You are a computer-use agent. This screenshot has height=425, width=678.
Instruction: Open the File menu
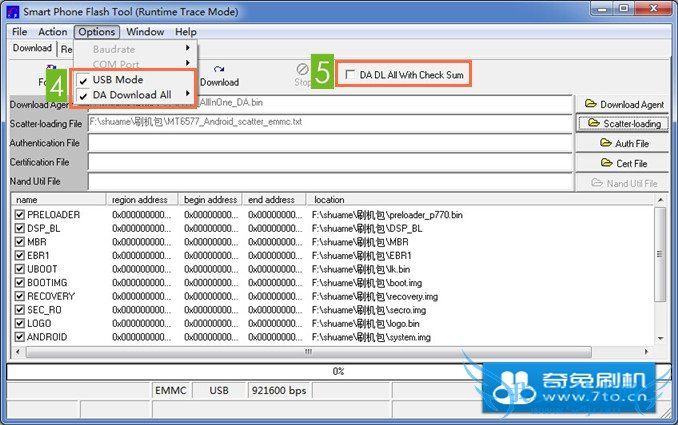19,32
